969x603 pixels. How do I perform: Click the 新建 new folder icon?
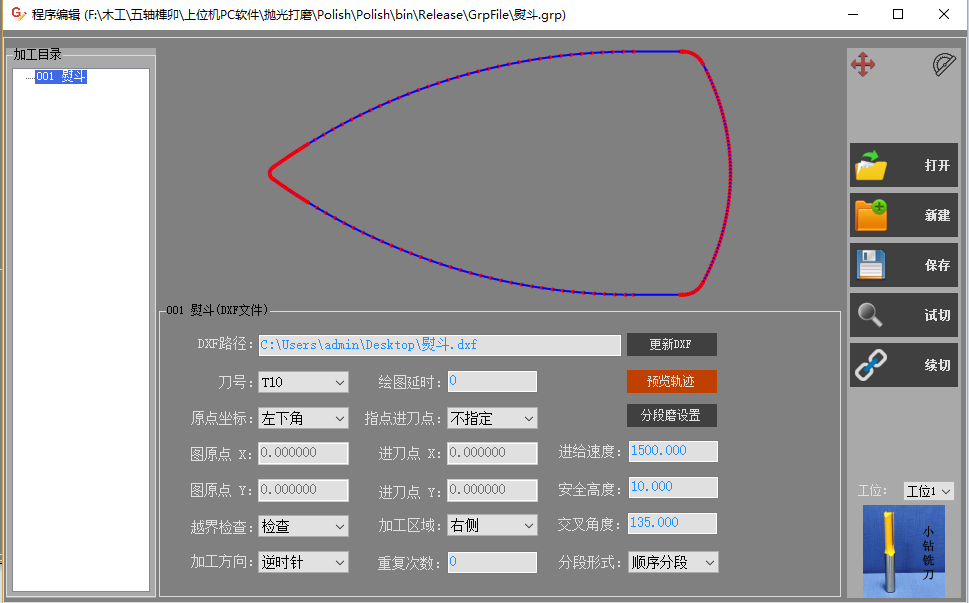pyautogui.click(x=871, y=215)
